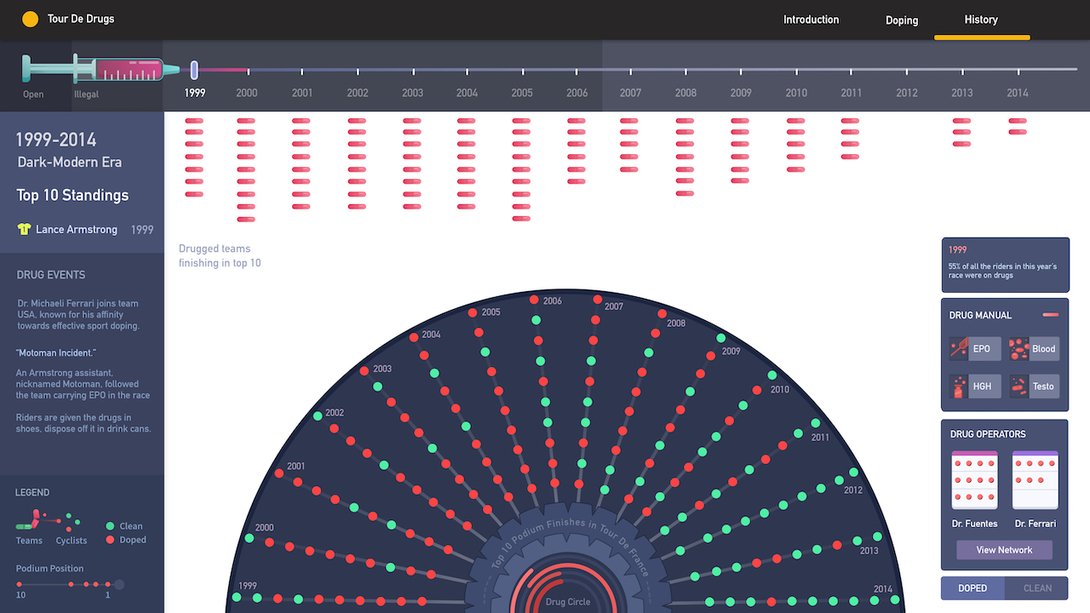Click the HGH drug icon

pyautogui.click(x=959, y=386)
